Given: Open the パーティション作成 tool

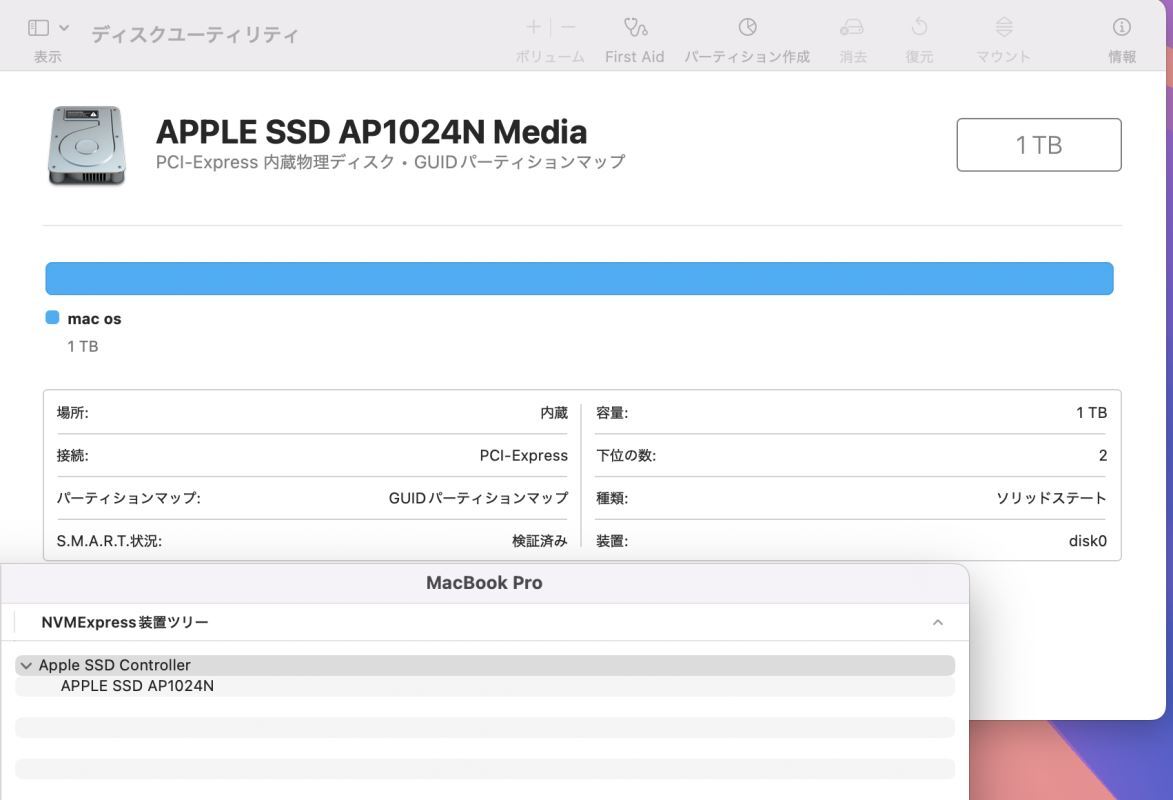Looking at the screenshot, I should point(748,40).
